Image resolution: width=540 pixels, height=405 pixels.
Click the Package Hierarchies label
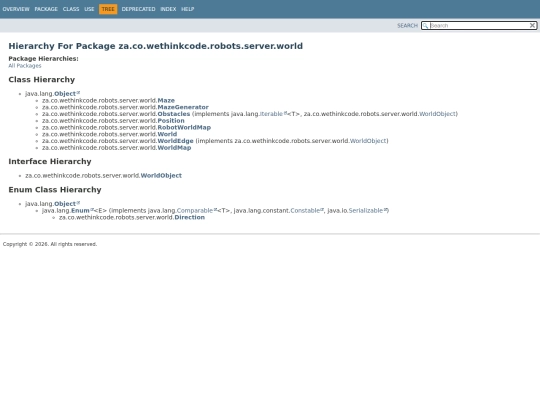(x=43, y=59)
